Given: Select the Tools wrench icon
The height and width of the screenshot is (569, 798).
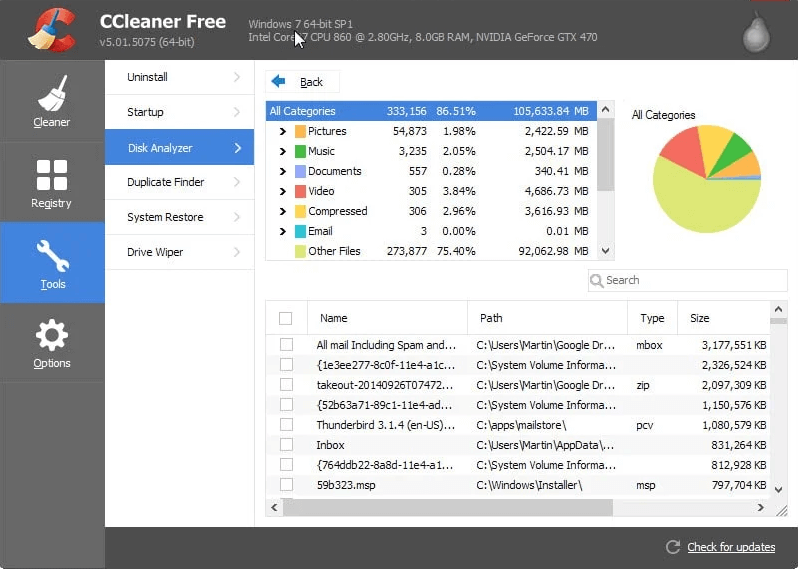Looking at the screenshot, I should pos(52,255).
